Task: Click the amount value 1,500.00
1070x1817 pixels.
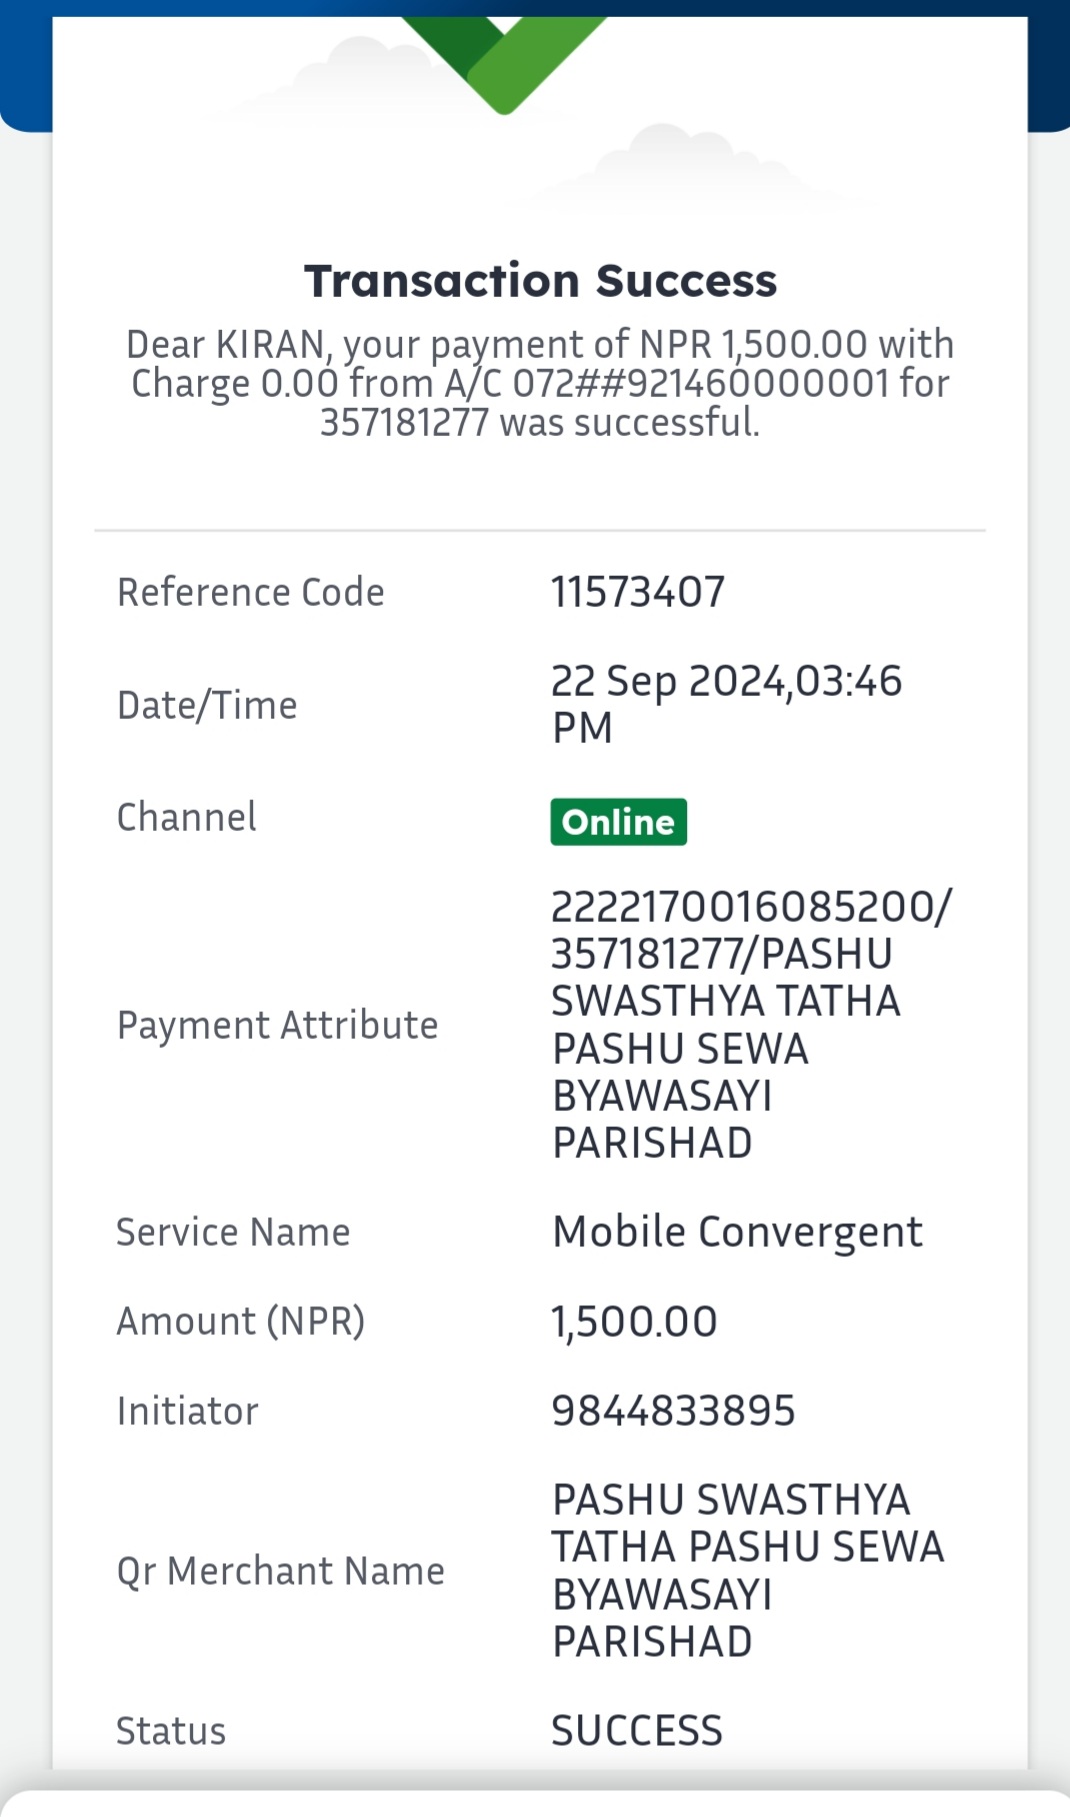Action: [x=634, y=1322]
